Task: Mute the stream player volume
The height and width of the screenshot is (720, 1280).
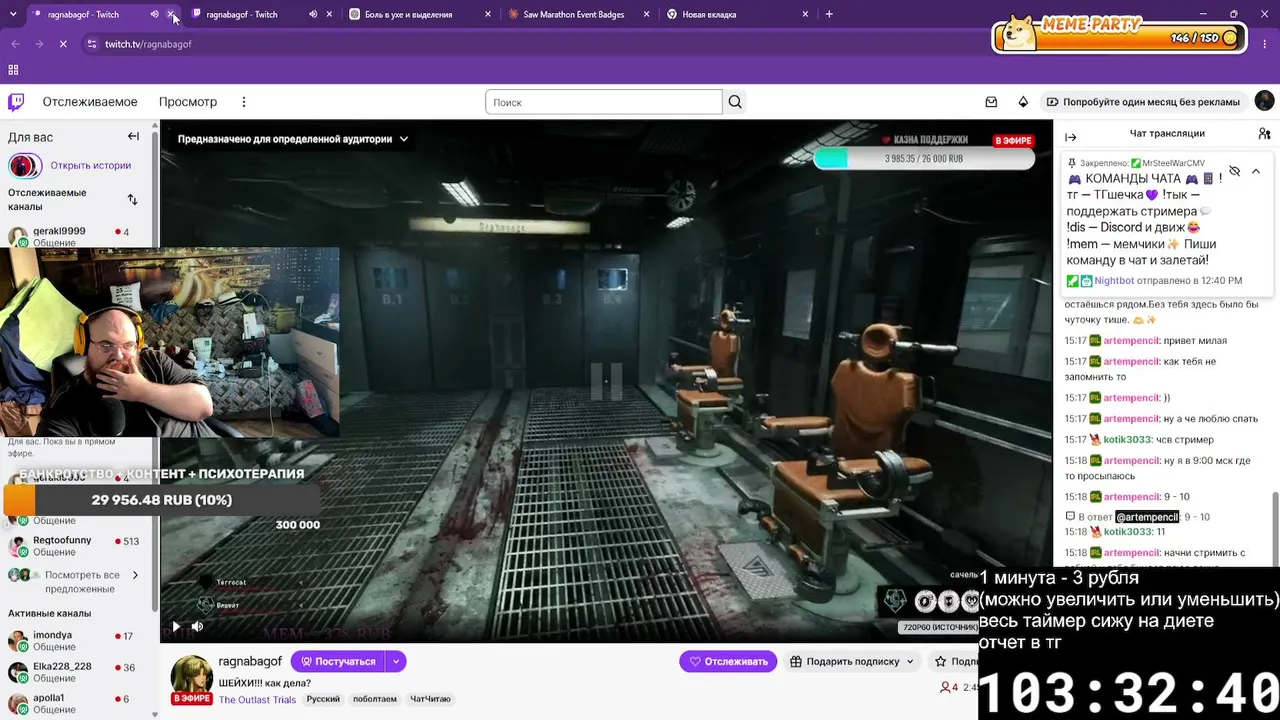Action: [x=197, y=627]
